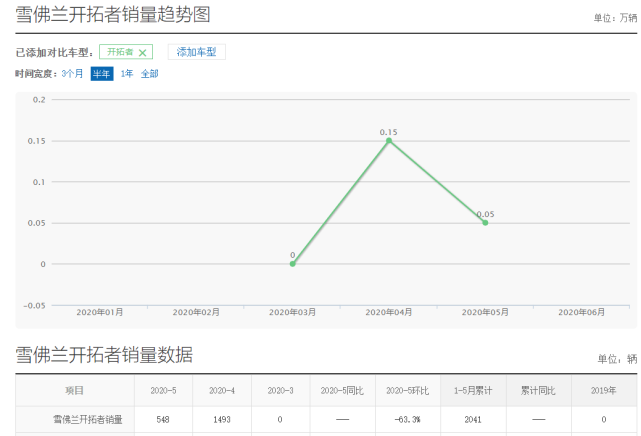Screen dimensions: 641x436
Task: Click the 添加车型 button
Action: [197, 52]
